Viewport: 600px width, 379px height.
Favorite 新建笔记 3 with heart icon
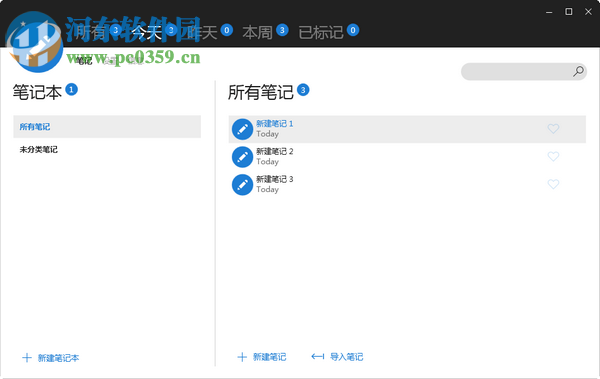(x=553, y=184)
